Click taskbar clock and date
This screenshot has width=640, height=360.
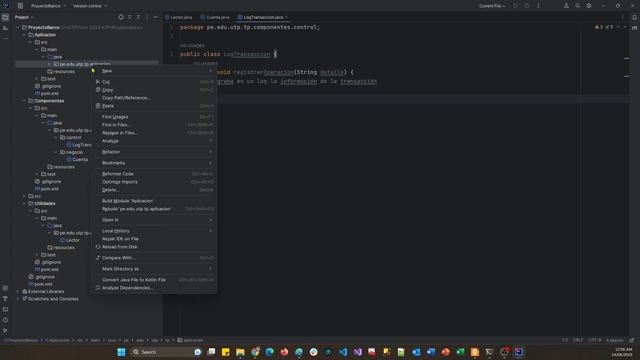pyautogui.click(x=623, y=352)
